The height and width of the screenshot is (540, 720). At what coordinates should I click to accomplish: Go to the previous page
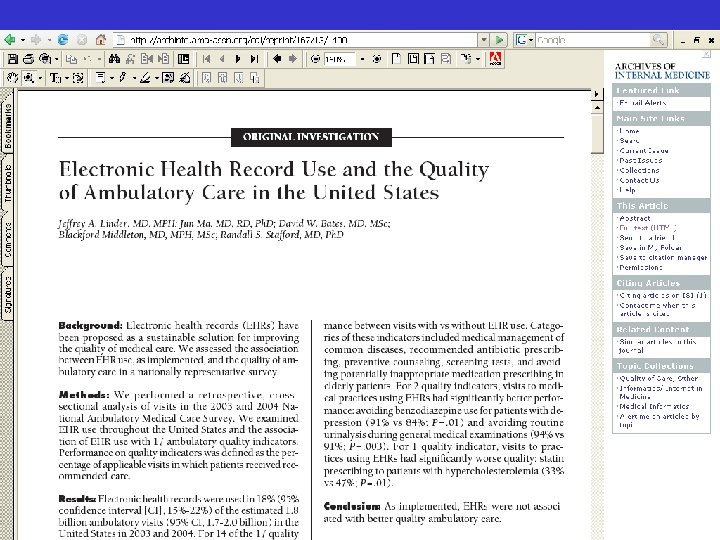(222, 59)
